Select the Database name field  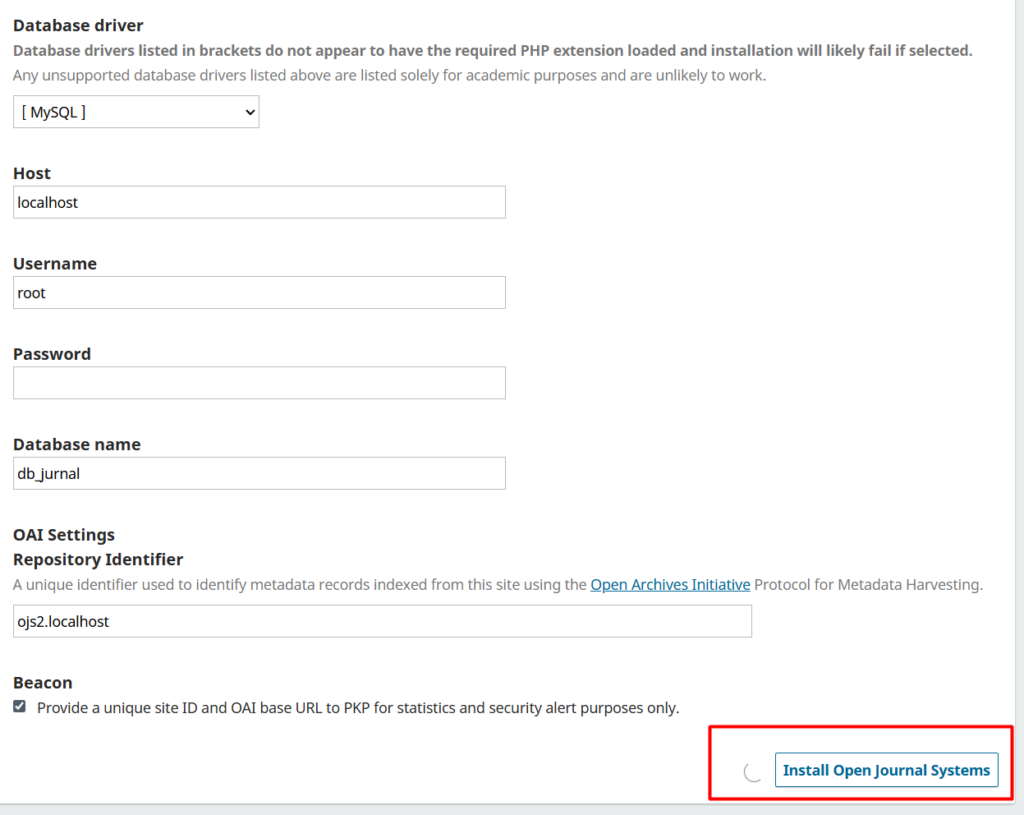click(x=259, y=473)
